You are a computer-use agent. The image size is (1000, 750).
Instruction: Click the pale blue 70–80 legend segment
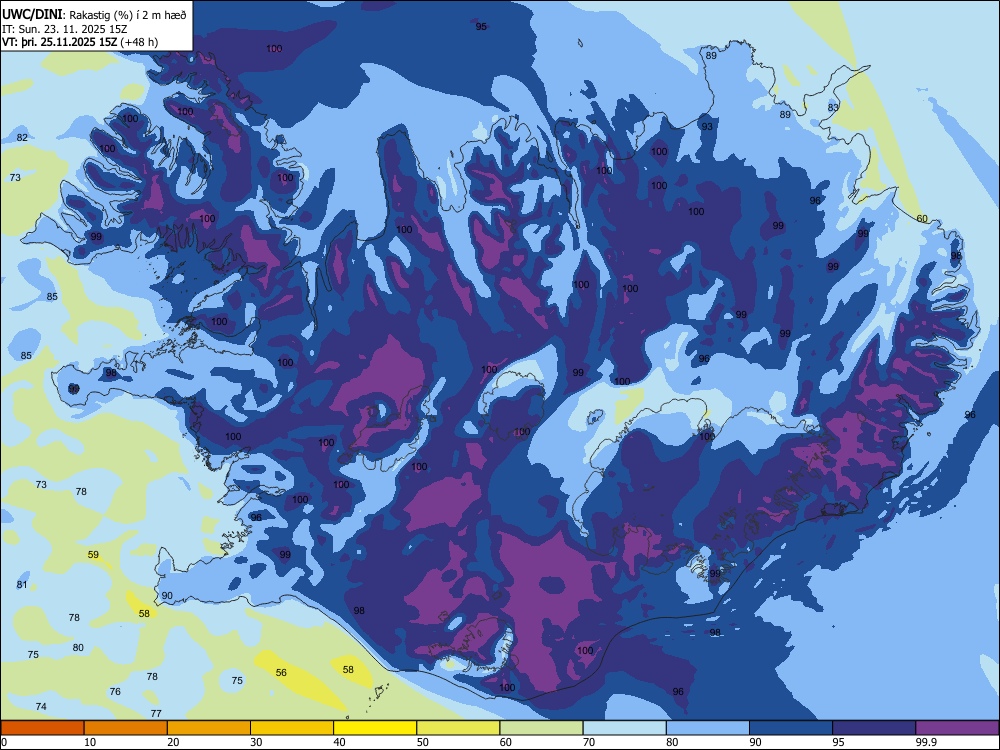[624, 728]
